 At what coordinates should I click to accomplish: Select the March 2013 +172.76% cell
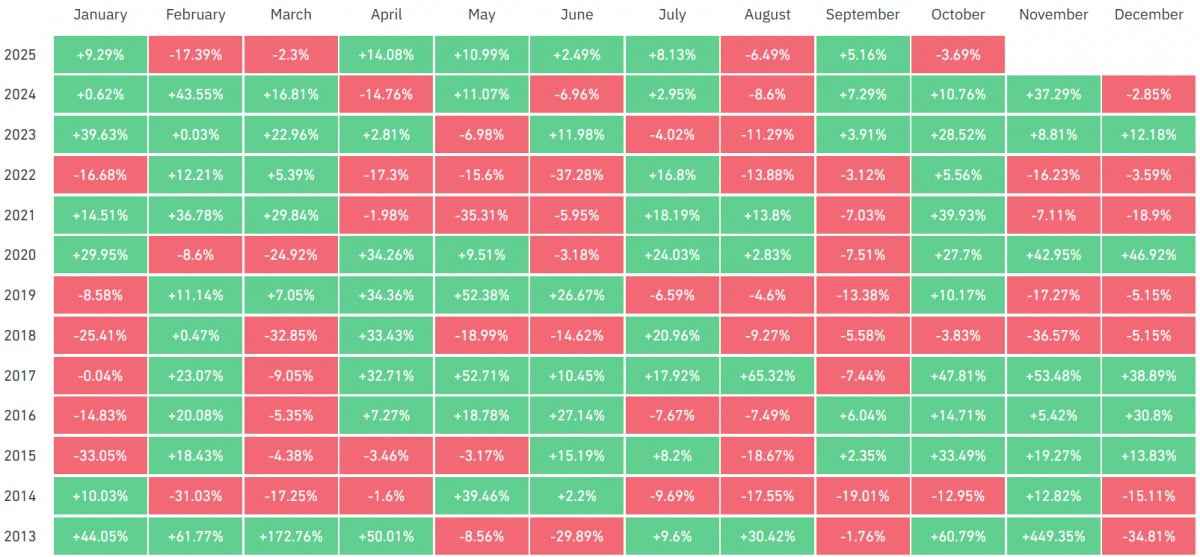coord(289,535)
